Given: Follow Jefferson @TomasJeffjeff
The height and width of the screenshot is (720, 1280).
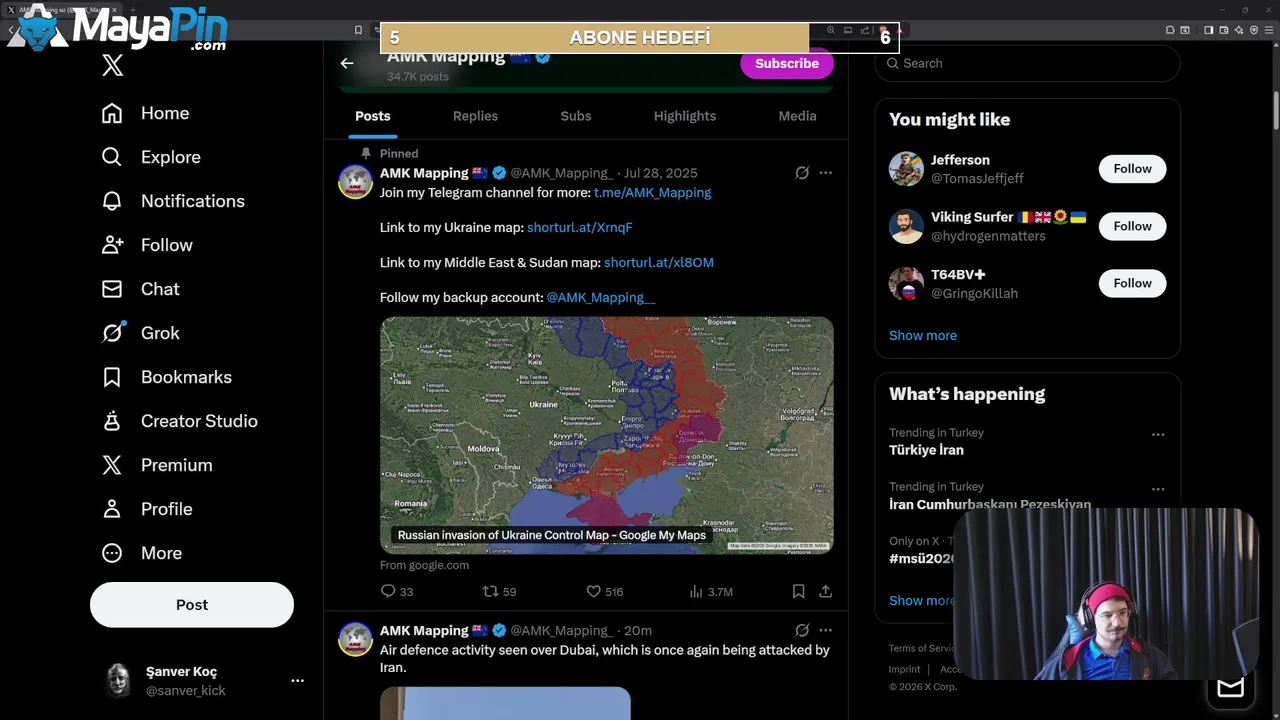Looking at the screenshot, I should pyautogui.click(x=1132, y=169).
